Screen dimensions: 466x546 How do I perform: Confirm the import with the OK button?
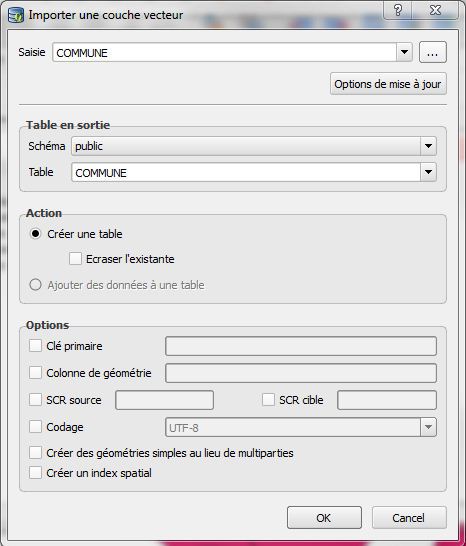click(x=324, y=518)
